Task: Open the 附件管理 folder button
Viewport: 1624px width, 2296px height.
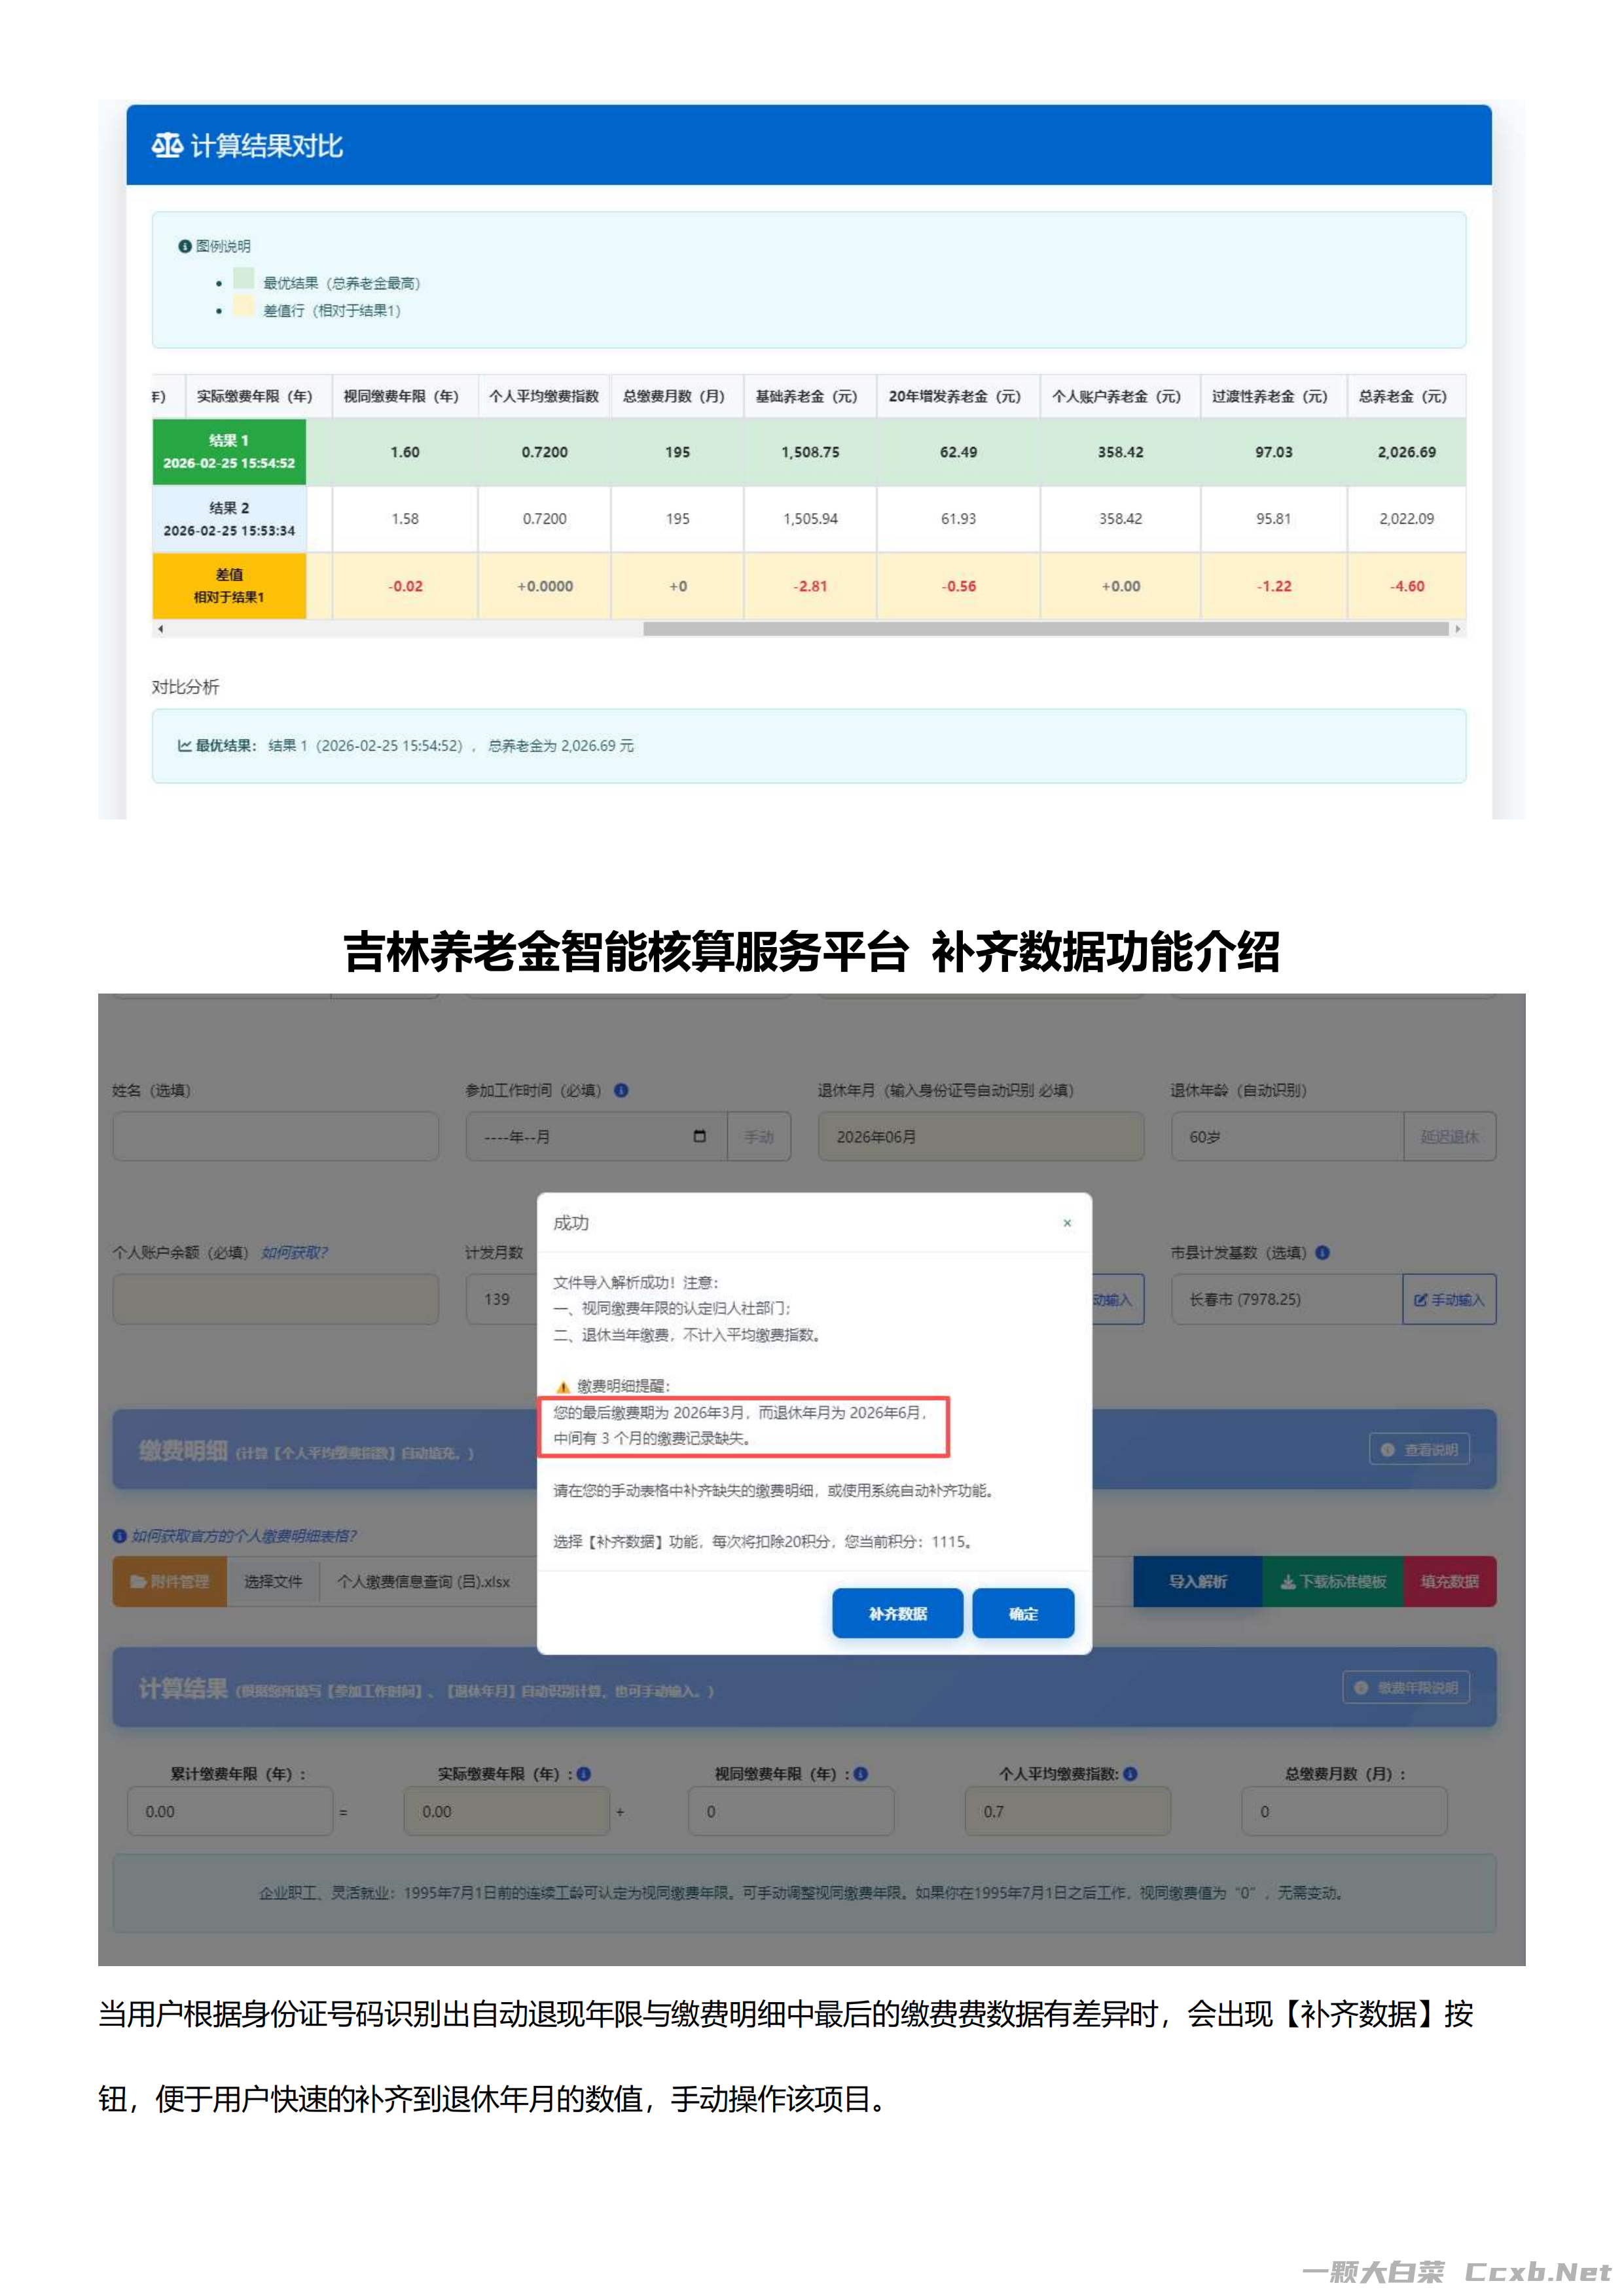Action: (170, 1581)
